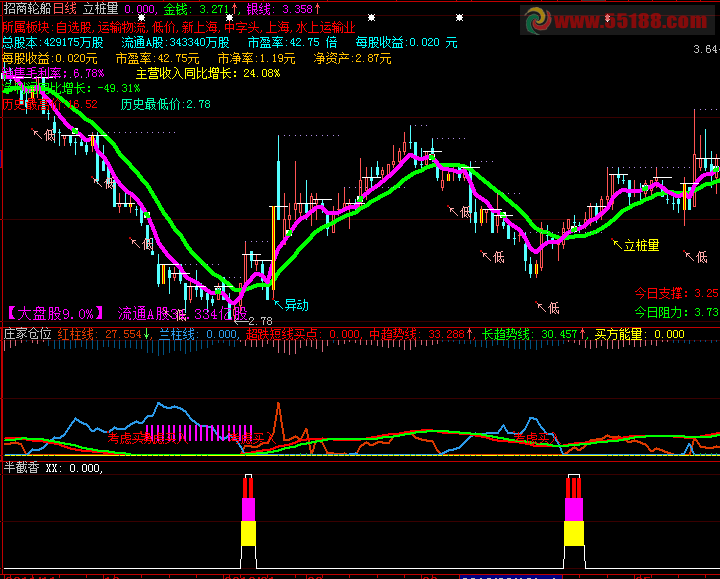This screenshot has height=579, width=720.
Task: Select the 庄家仓位 indicator title
Action: point(28,333)
